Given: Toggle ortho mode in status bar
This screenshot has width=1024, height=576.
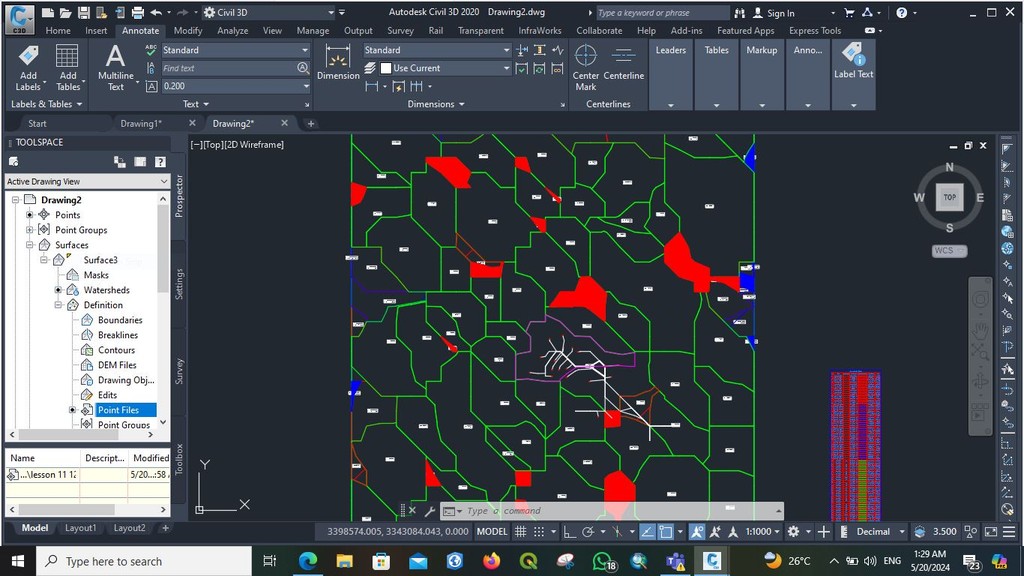Looking at the screenshot, I should pyautogui.click(x=569, y=532).
